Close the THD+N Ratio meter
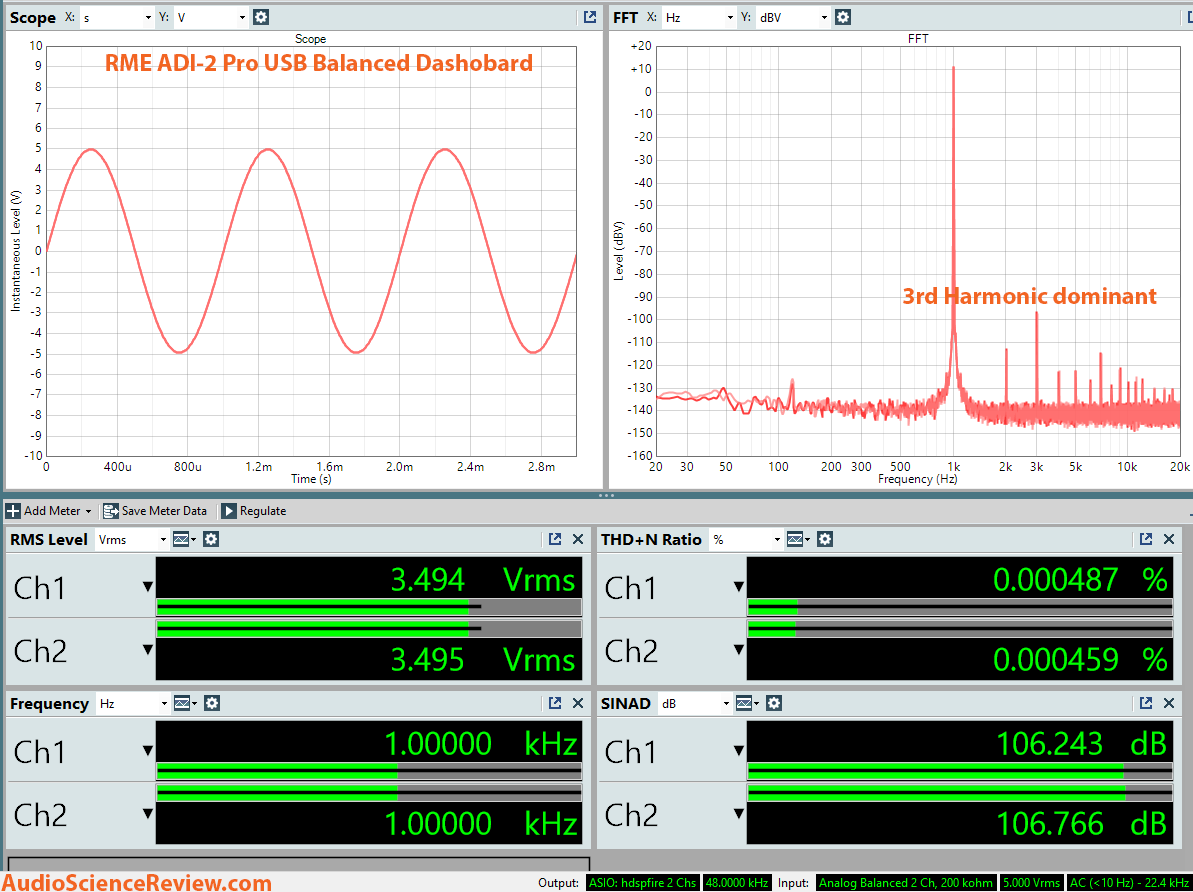 pyautogui.click(x=1169, y=539)
